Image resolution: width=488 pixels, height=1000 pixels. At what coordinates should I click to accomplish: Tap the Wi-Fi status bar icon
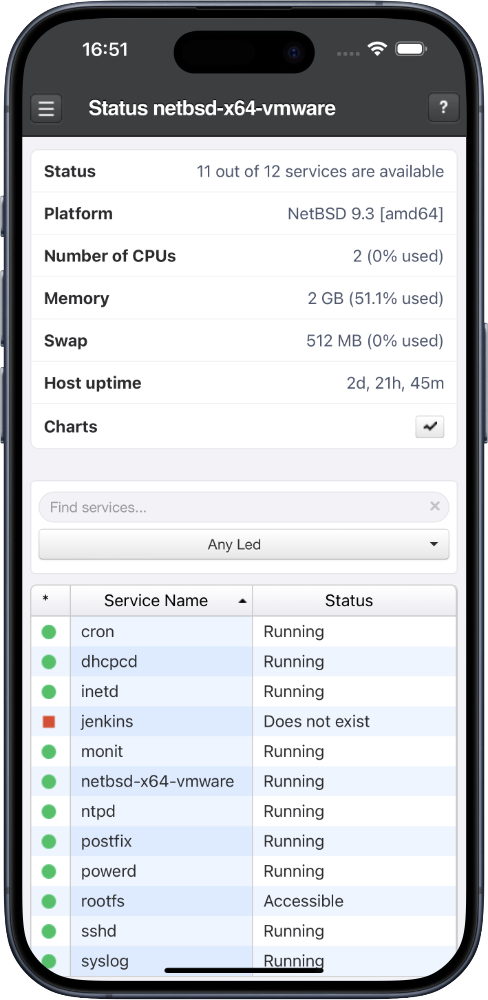(378, 49)
